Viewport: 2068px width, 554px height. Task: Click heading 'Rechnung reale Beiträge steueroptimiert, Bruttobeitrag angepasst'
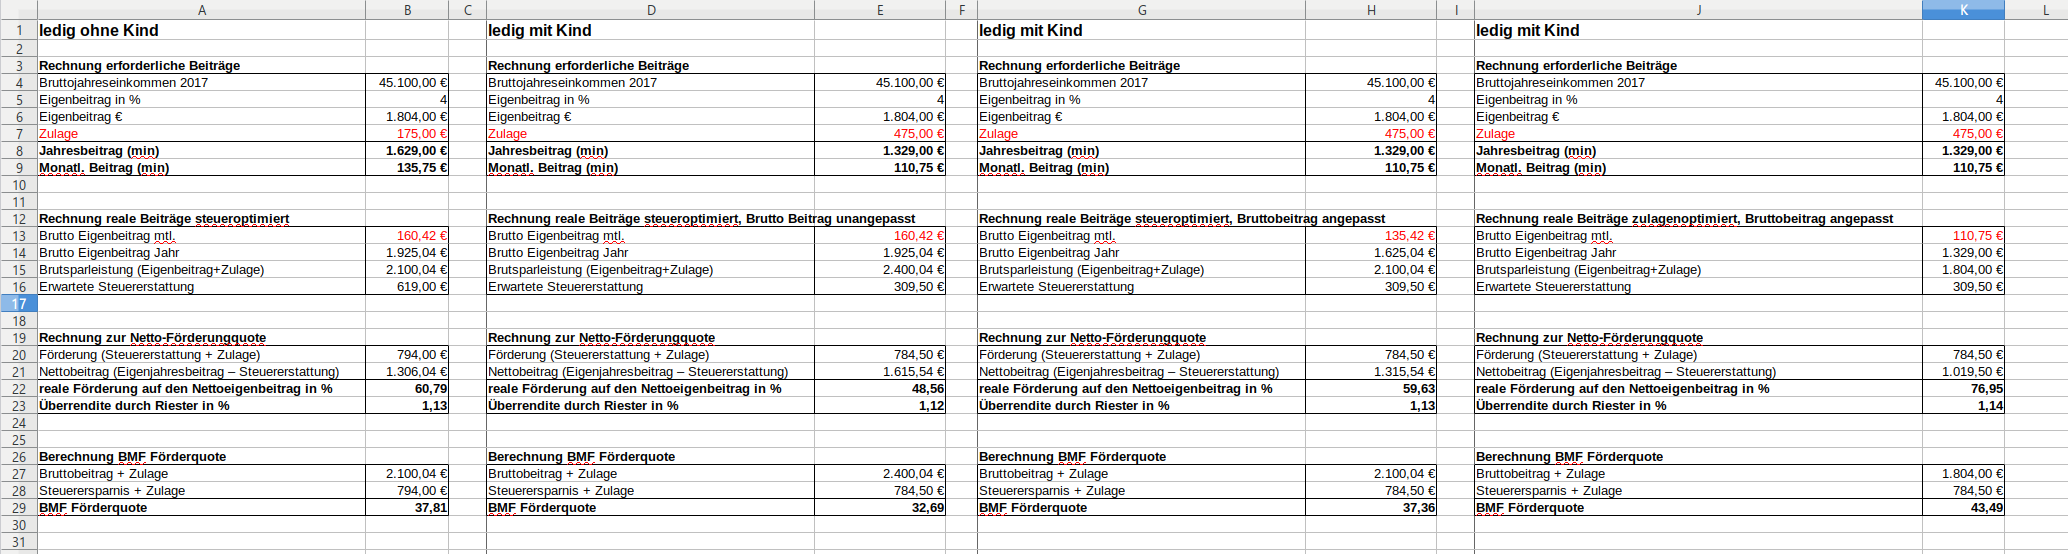(1182, 219)
